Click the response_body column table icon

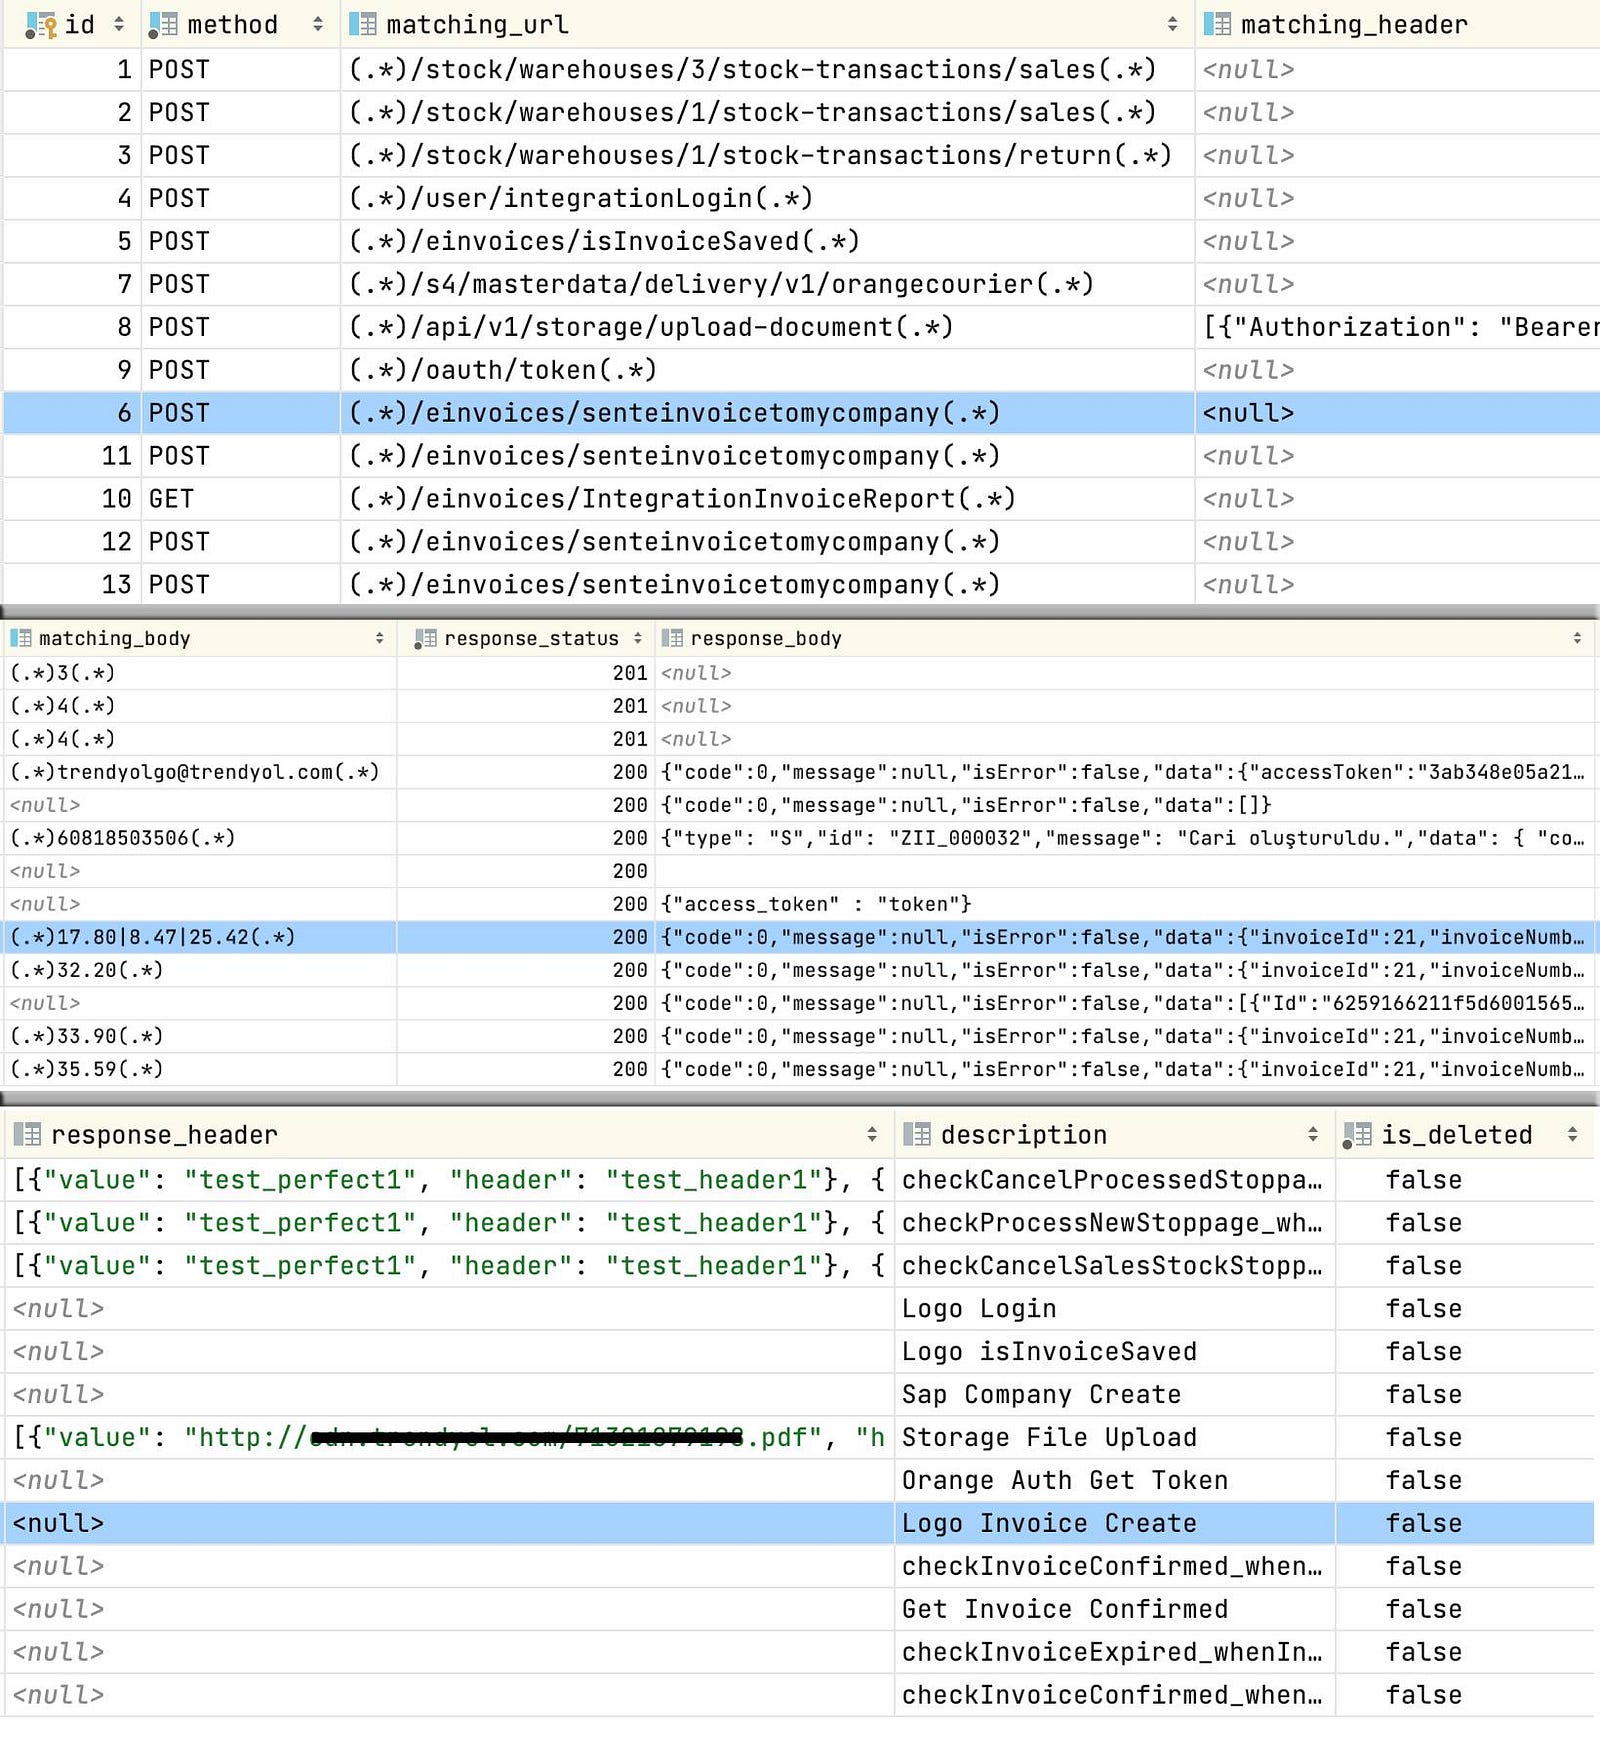coord(673,638)
